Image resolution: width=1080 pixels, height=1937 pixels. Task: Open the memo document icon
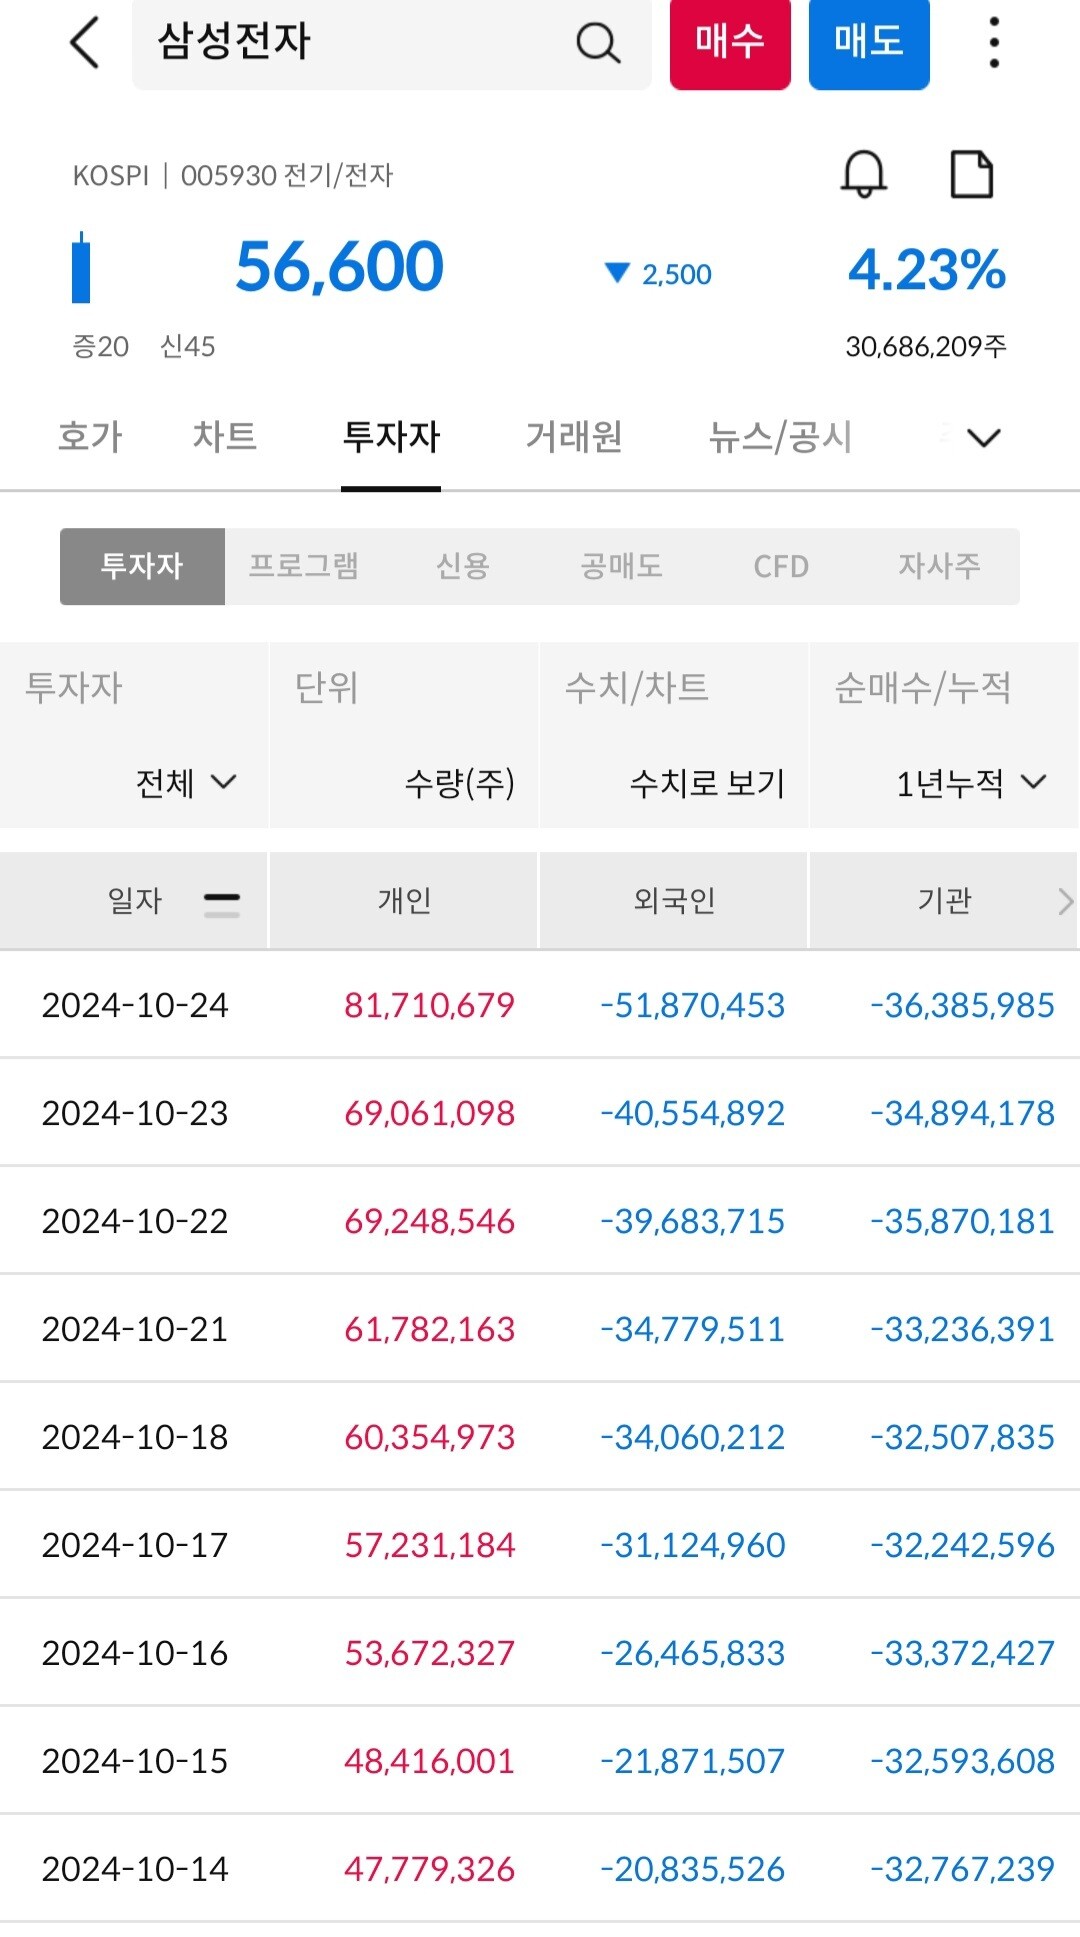(x=971, y=174)
